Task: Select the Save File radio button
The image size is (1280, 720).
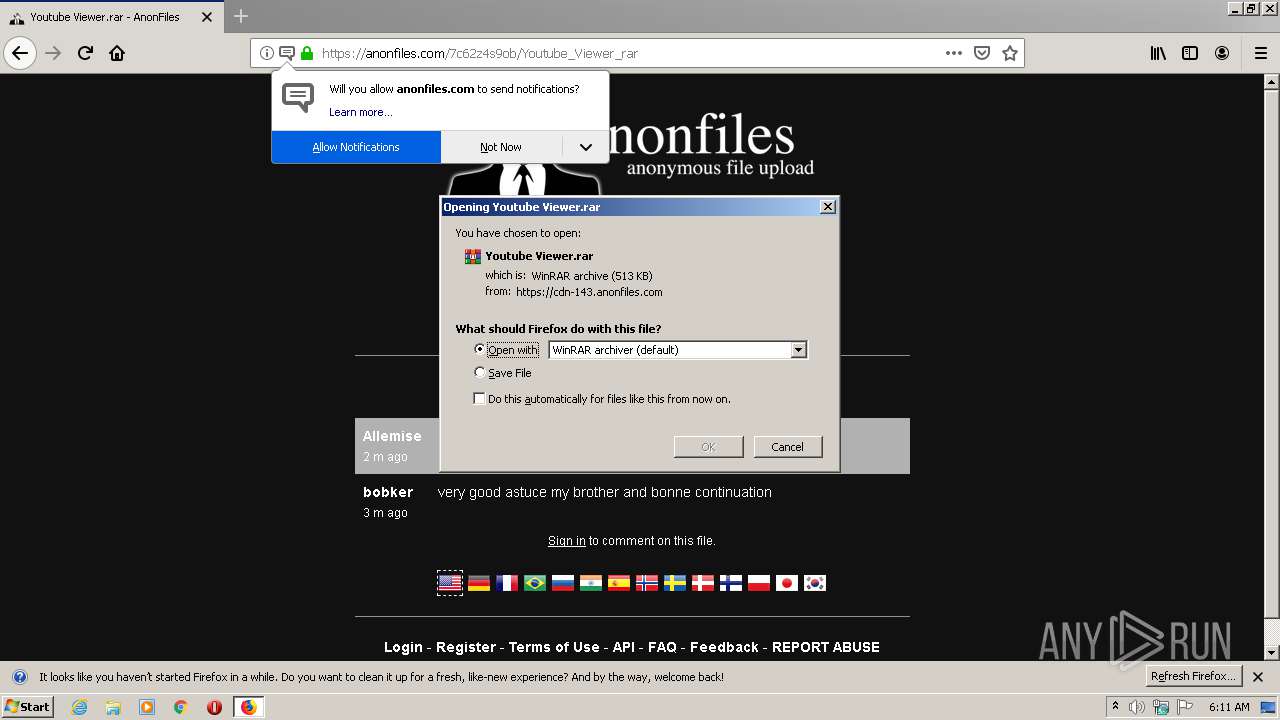Action: tap(480, 372)
